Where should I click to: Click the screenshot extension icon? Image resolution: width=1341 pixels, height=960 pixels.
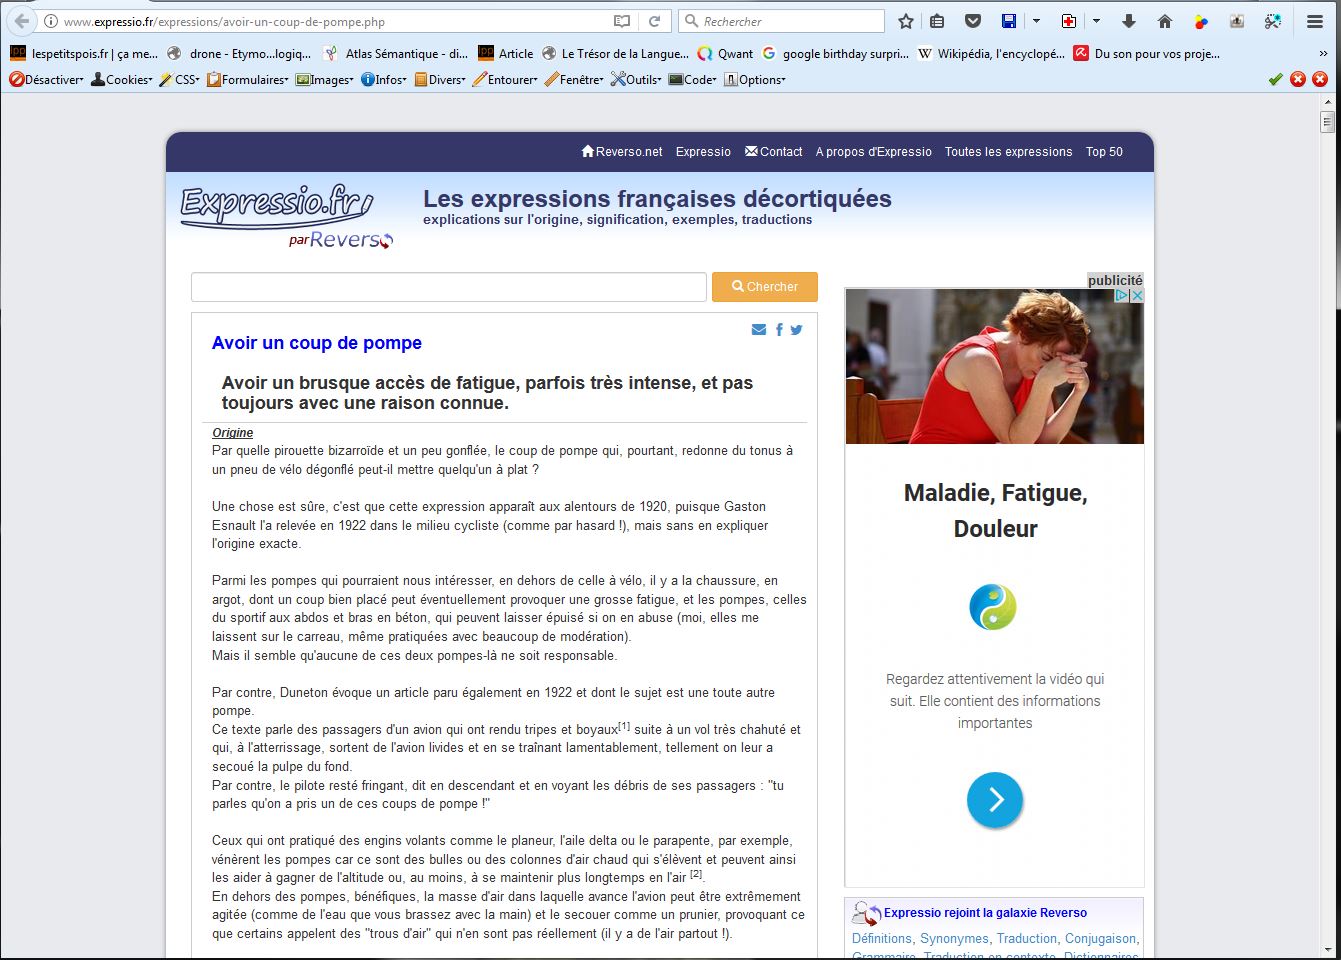1237,21
